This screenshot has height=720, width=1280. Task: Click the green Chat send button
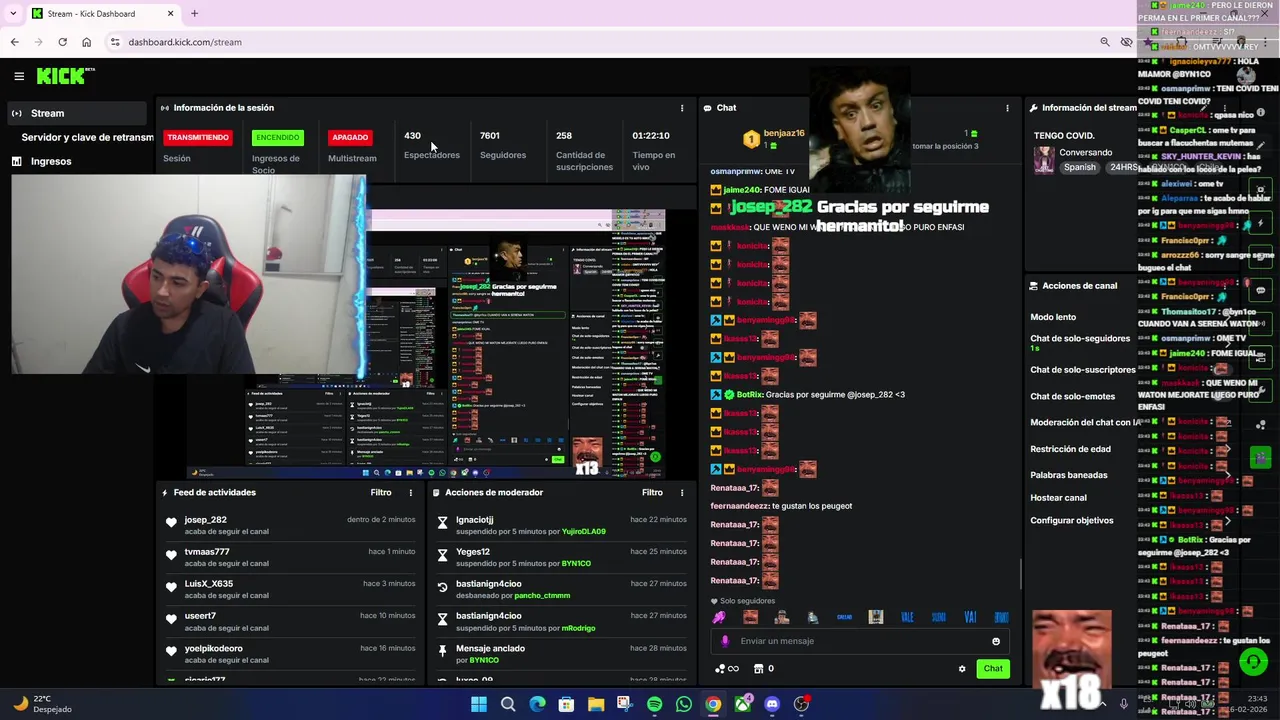coord(993,669)
